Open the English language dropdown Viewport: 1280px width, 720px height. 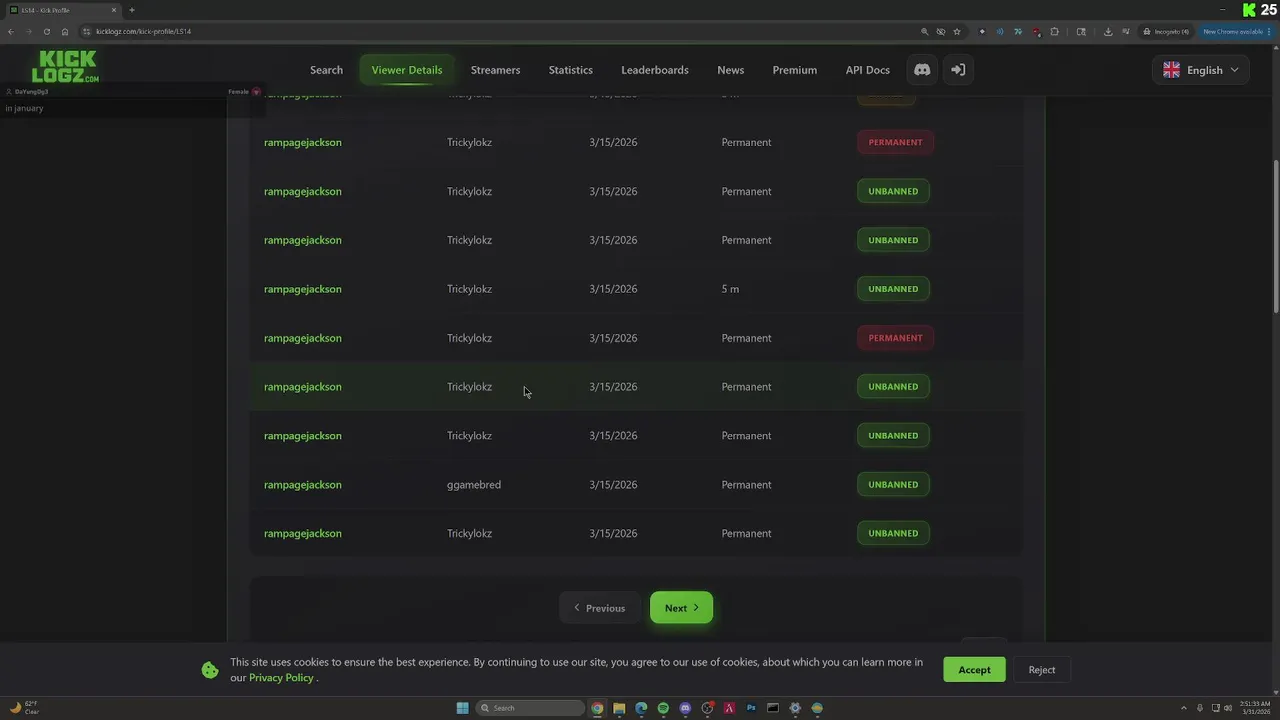(x=1200, y=70)
